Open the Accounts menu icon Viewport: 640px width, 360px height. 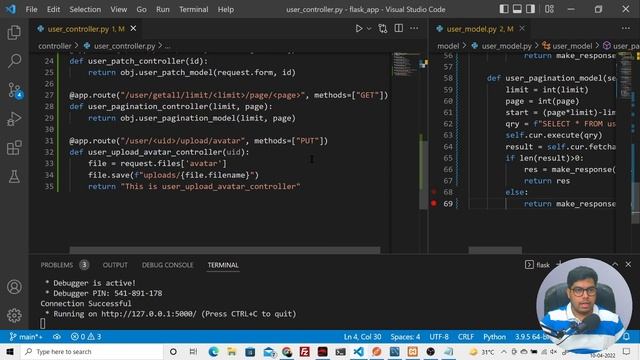click(14, 287)
